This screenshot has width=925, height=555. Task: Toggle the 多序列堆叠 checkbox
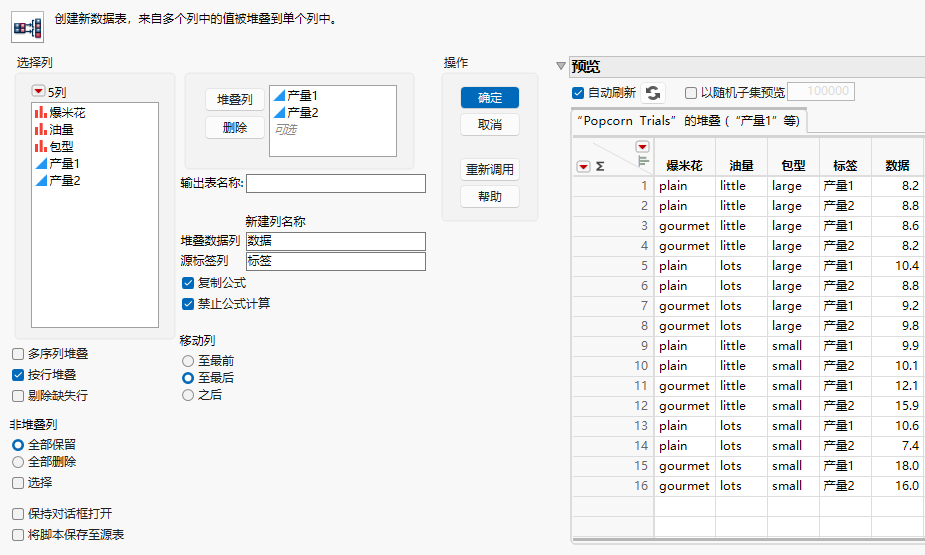click(x=18, y=354)
